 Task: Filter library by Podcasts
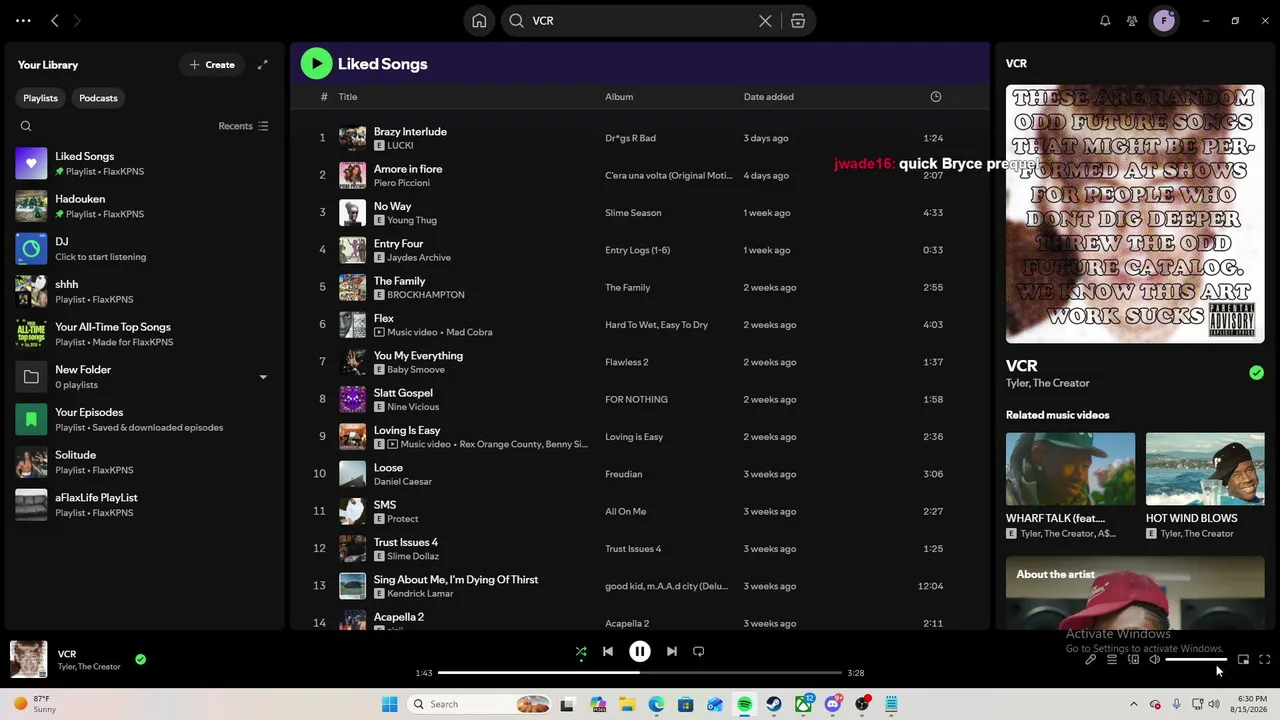click(x=98, y=98)
